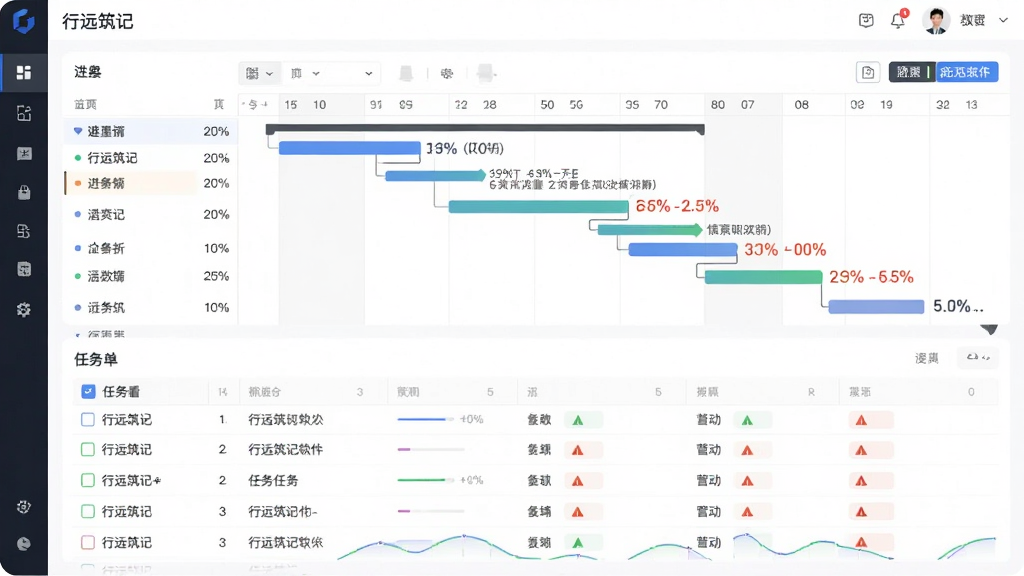The image size is (1024, 576).
Task: Select the Gantt list row showing 25%
Action: tap(151, 276)
